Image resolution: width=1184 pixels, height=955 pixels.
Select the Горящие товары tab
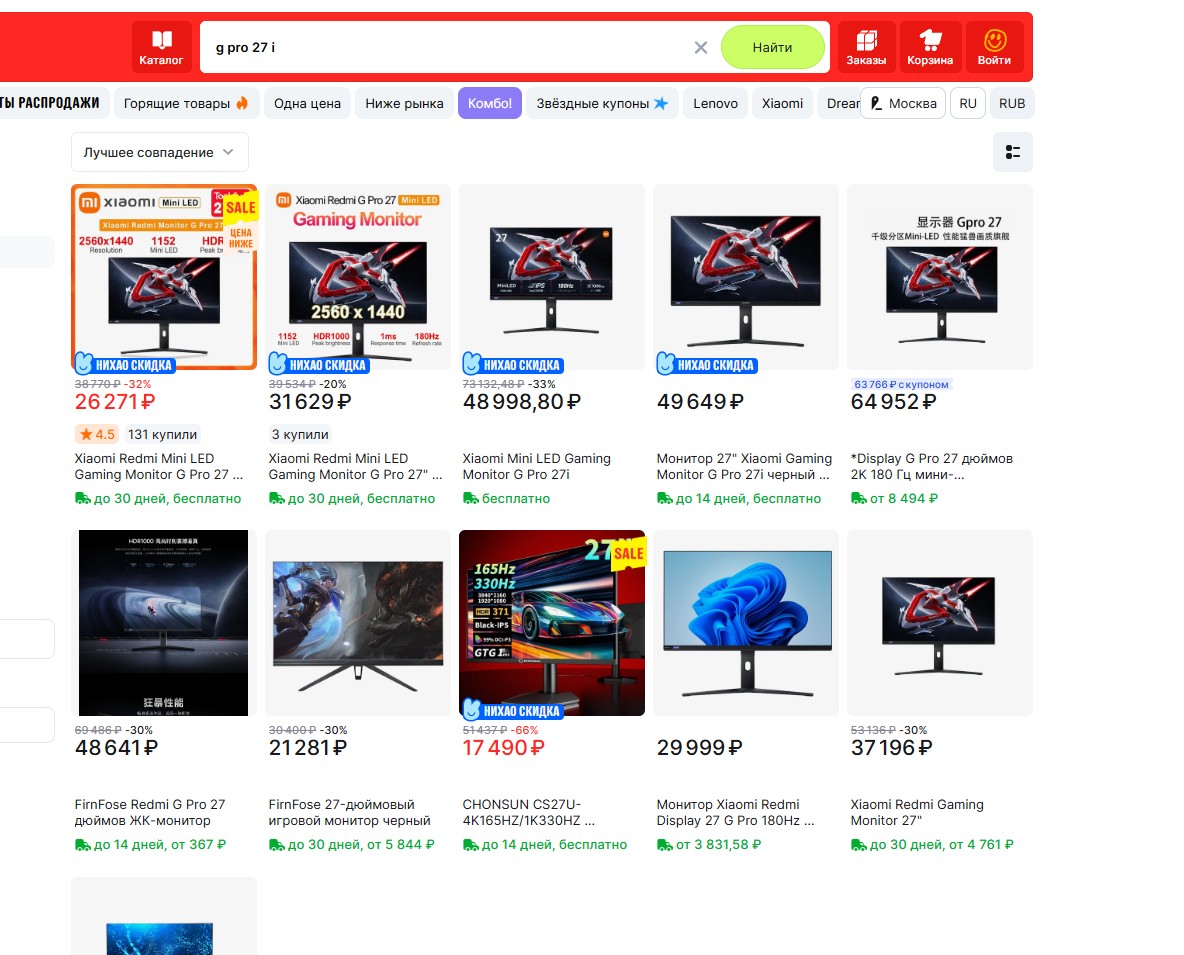tap(186, 103)
